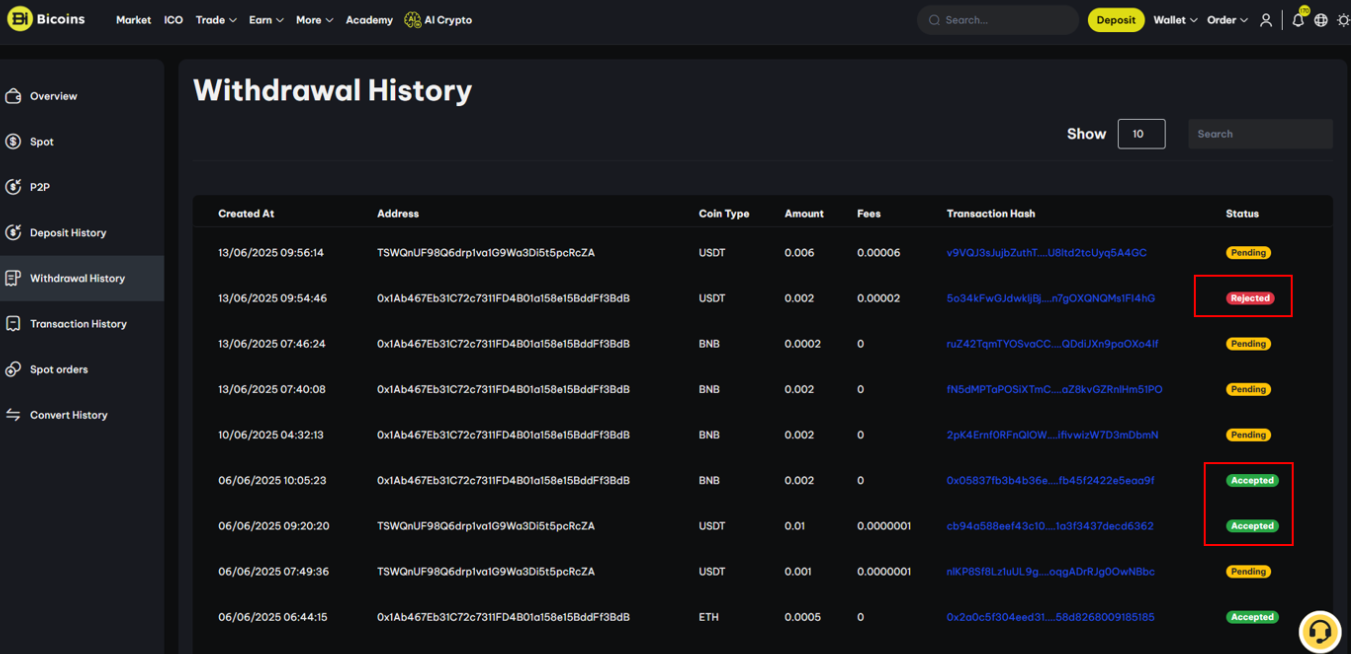The width and height of the screenshot is (1351, 654).
Task: Click the Rejected status badge
Action: [1250, 298]
